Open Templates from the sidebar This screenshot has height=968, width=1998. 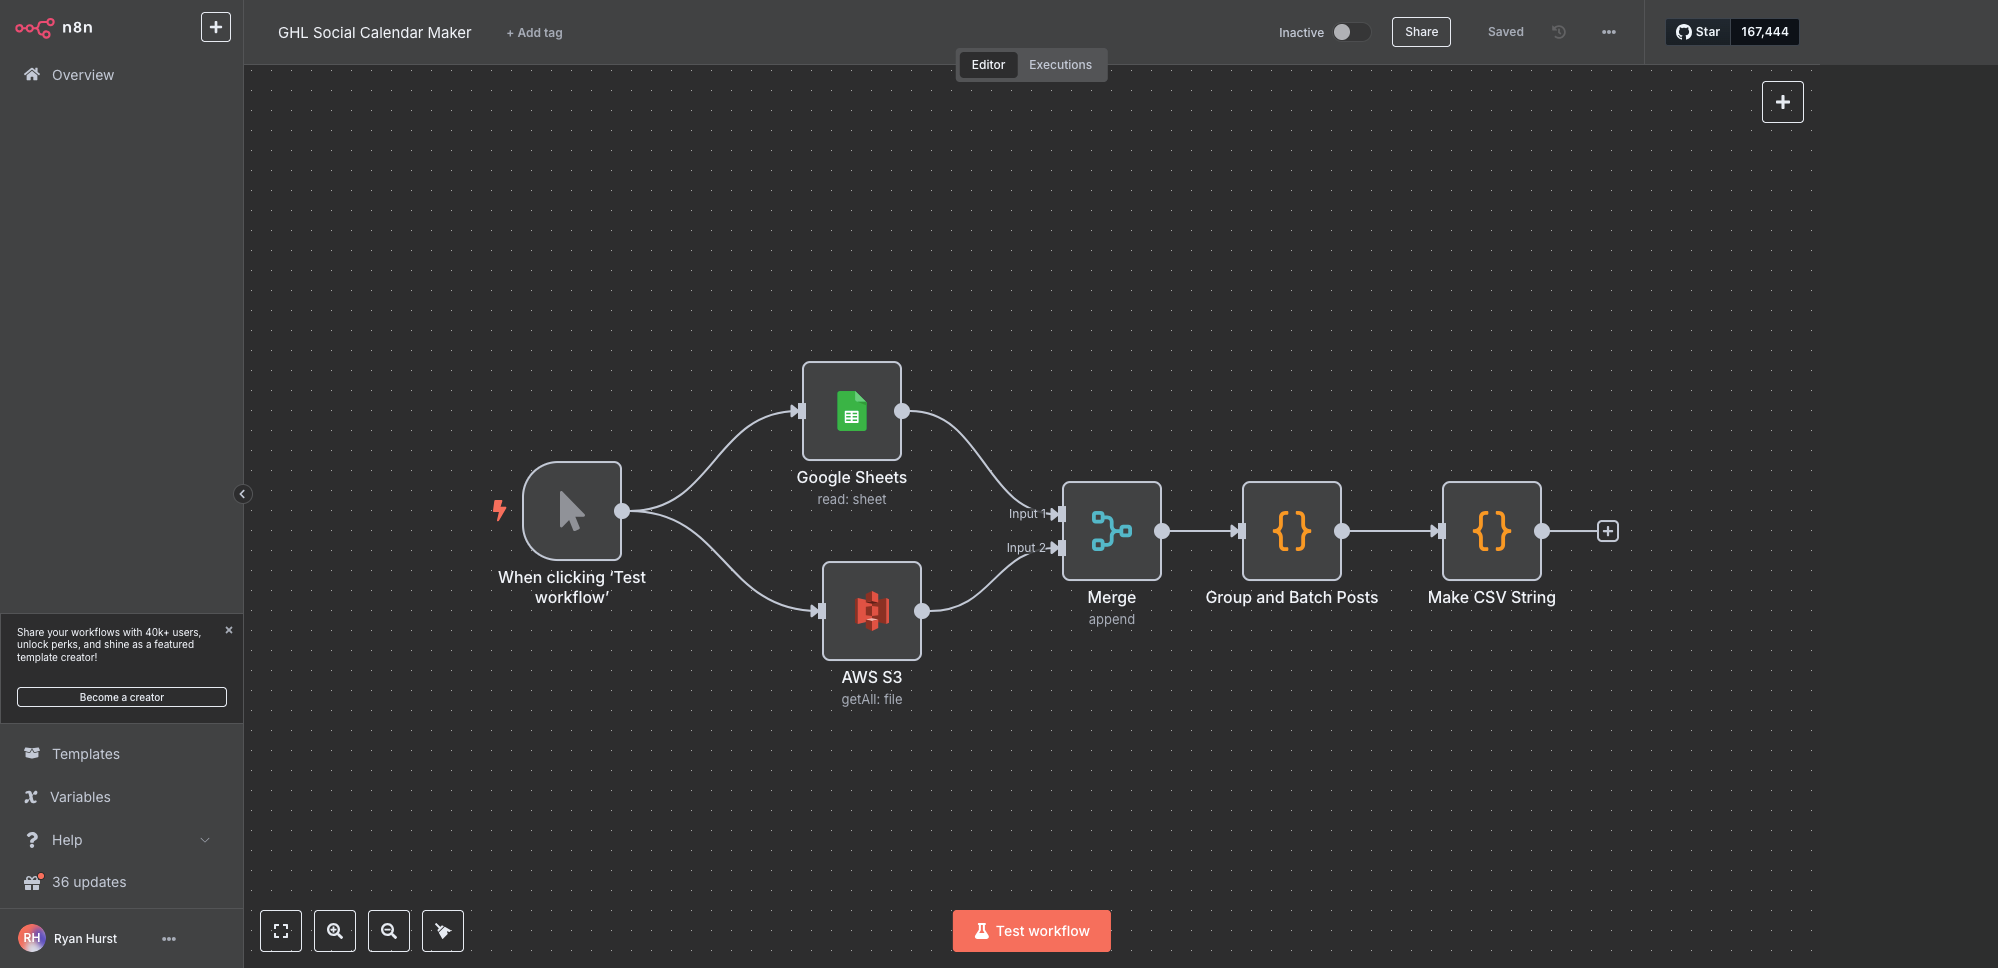click(x=86, y=754)
